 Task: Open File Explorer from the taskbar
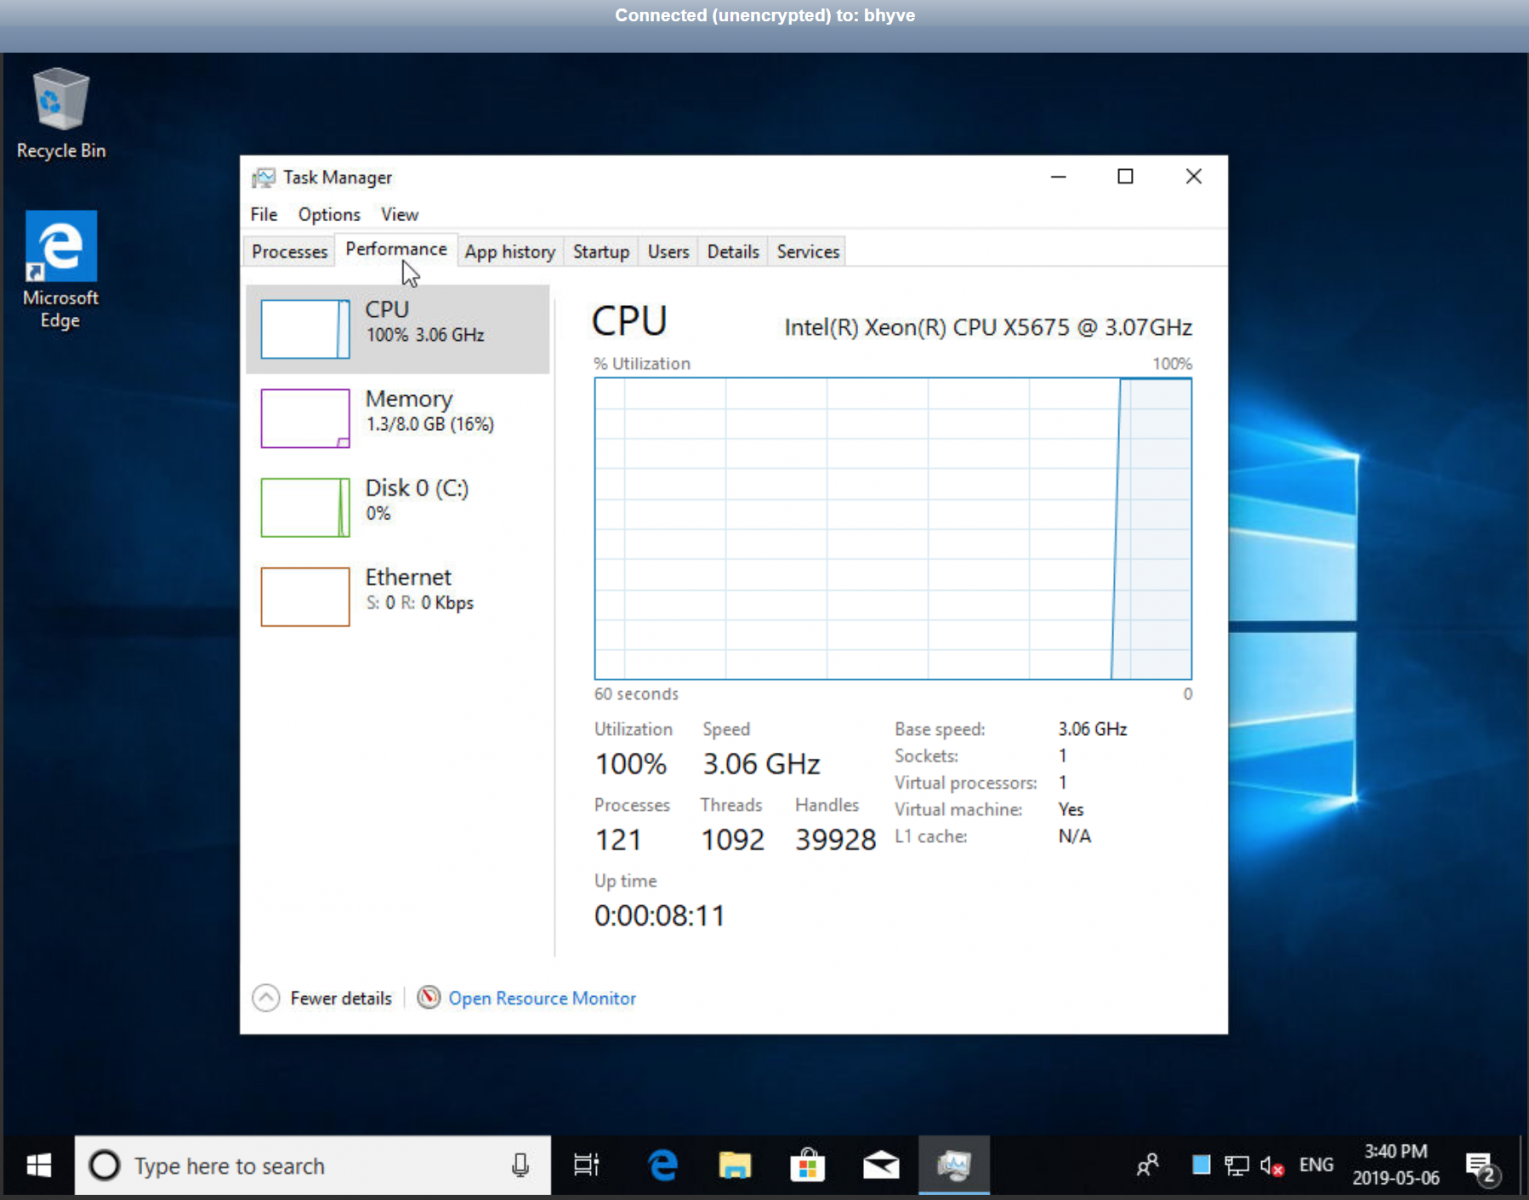735,1165
